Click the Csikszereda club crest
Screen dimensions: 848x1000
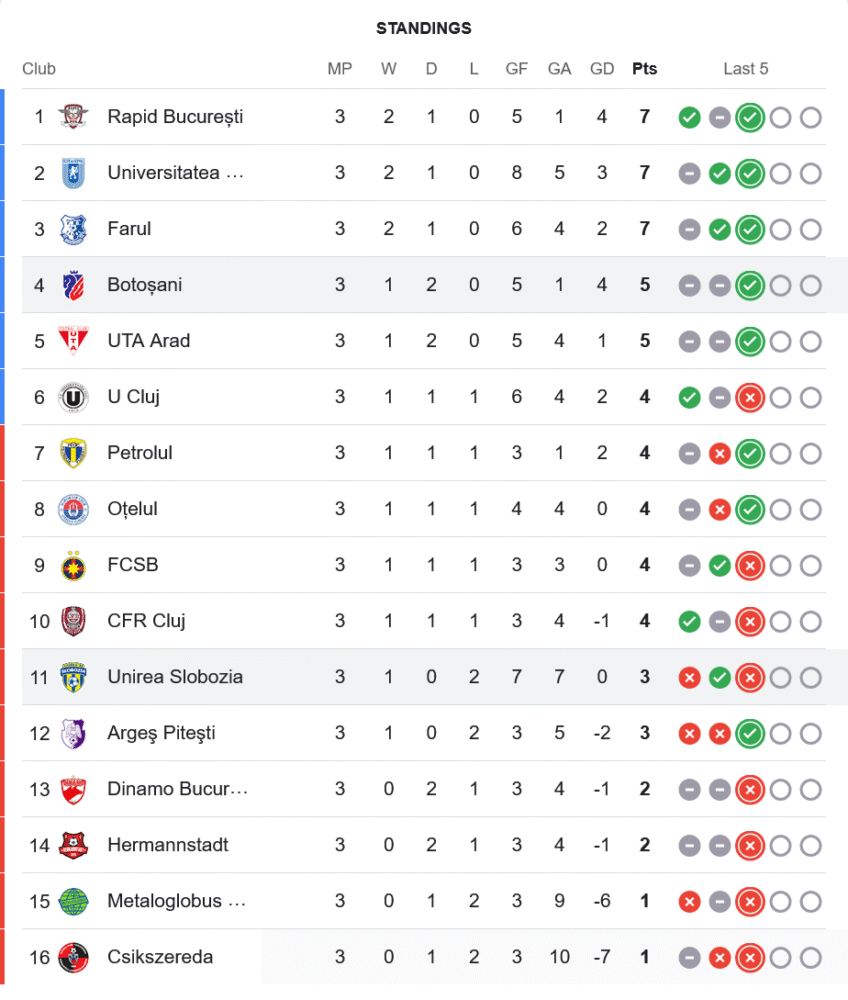pos(73,957)
